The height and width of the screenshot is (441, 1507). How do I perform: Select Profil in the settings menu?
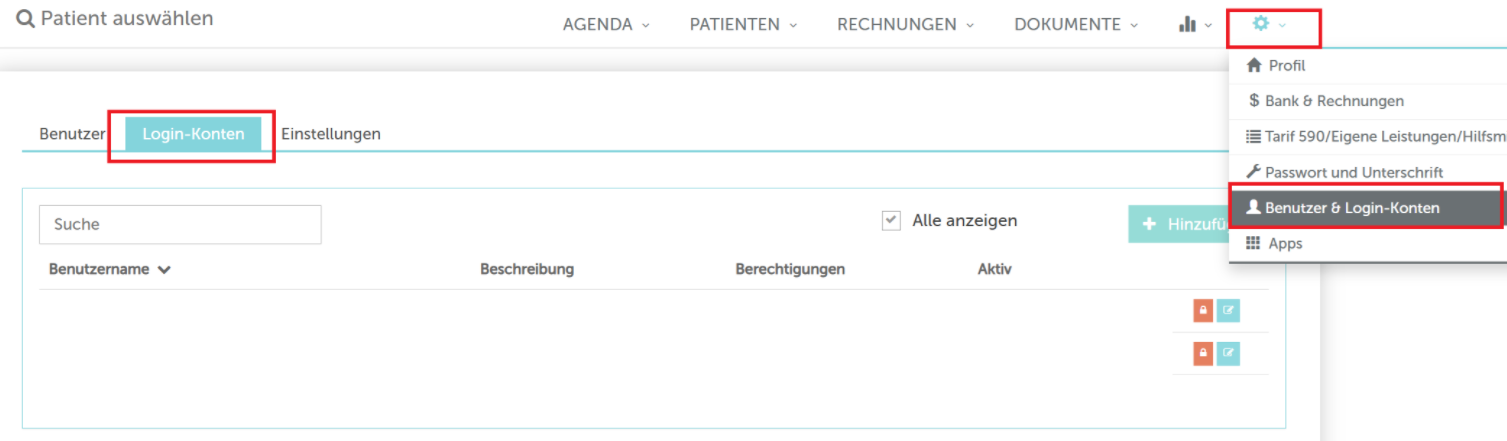(1286, 66)
